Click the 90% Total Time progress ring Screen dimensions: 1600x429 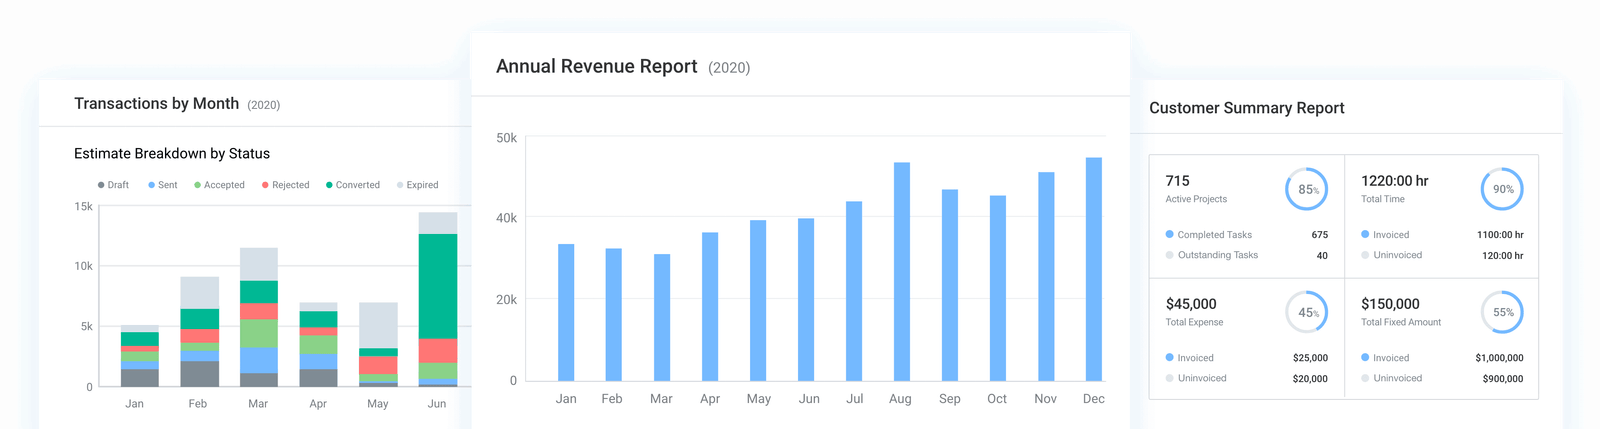tap(1502, 189)
